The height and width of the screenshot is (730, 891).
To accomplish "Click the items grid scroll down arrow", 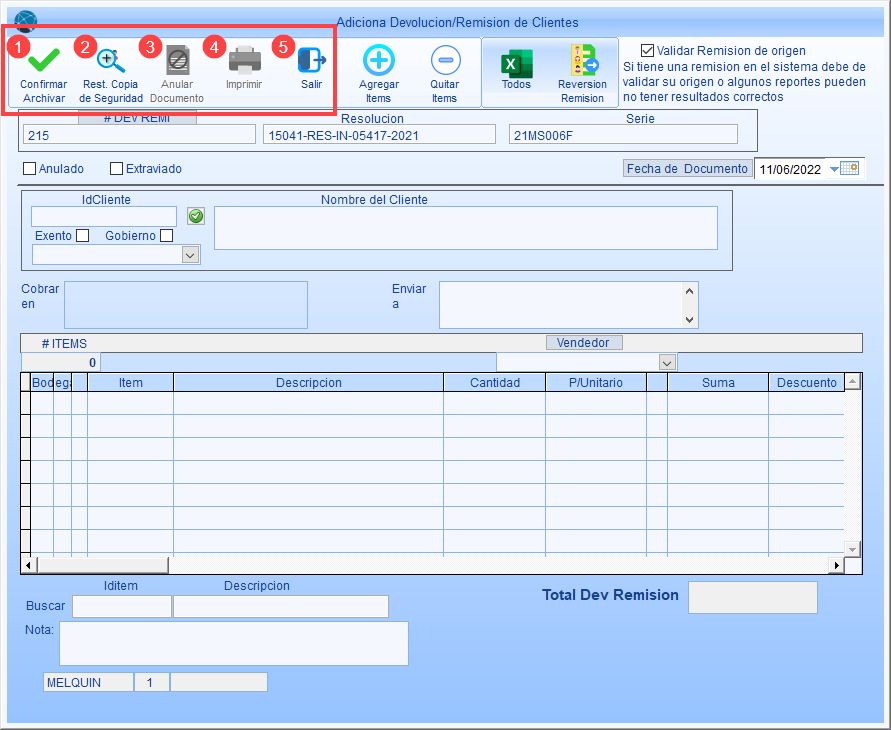I will [852, 549].
